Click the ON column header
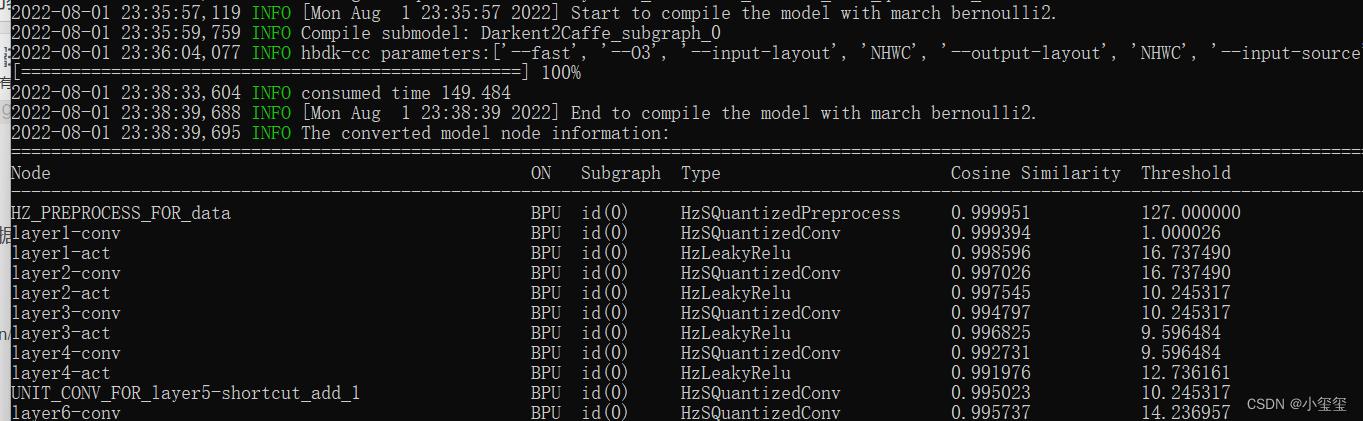Screen dimensions: 1363x421 (541, 173)
